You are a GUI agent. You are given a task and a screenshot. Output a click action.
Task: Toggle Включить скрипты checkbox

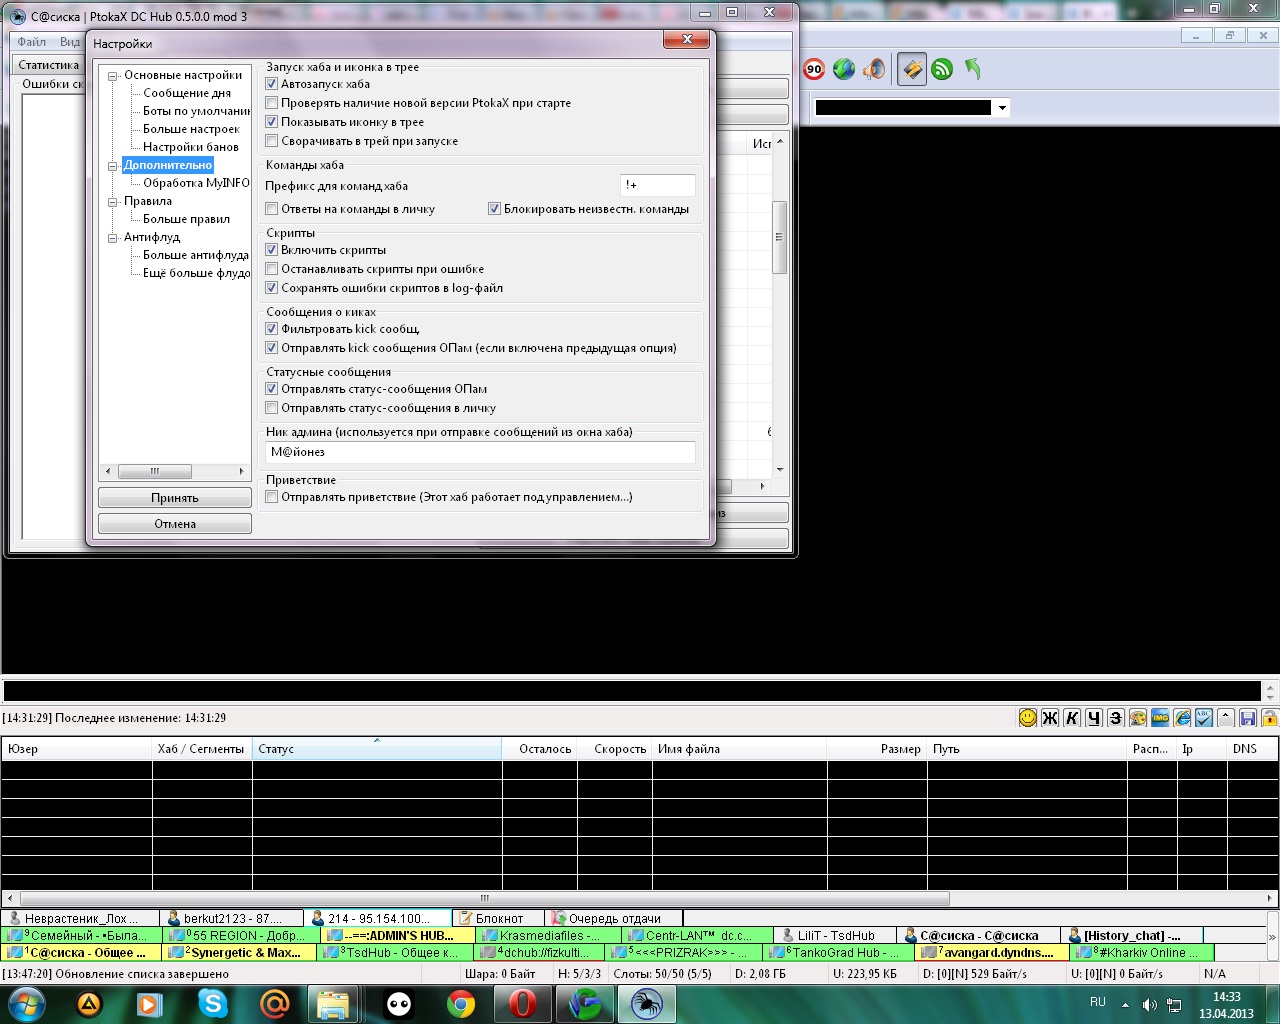pyautogui.click(x=271, y=250)
